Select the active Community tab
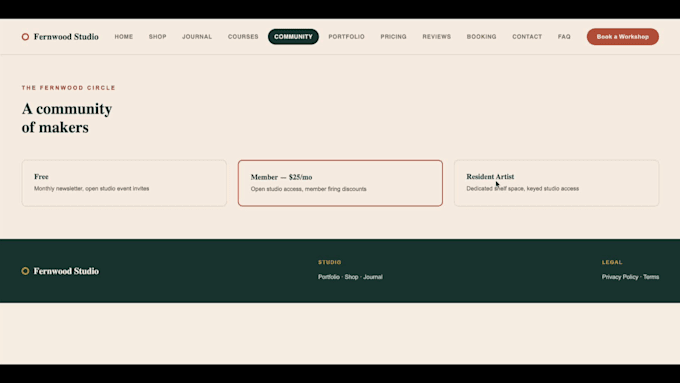Image resolution: width=680 pixels, height=383 pixels. pos(293,37)
